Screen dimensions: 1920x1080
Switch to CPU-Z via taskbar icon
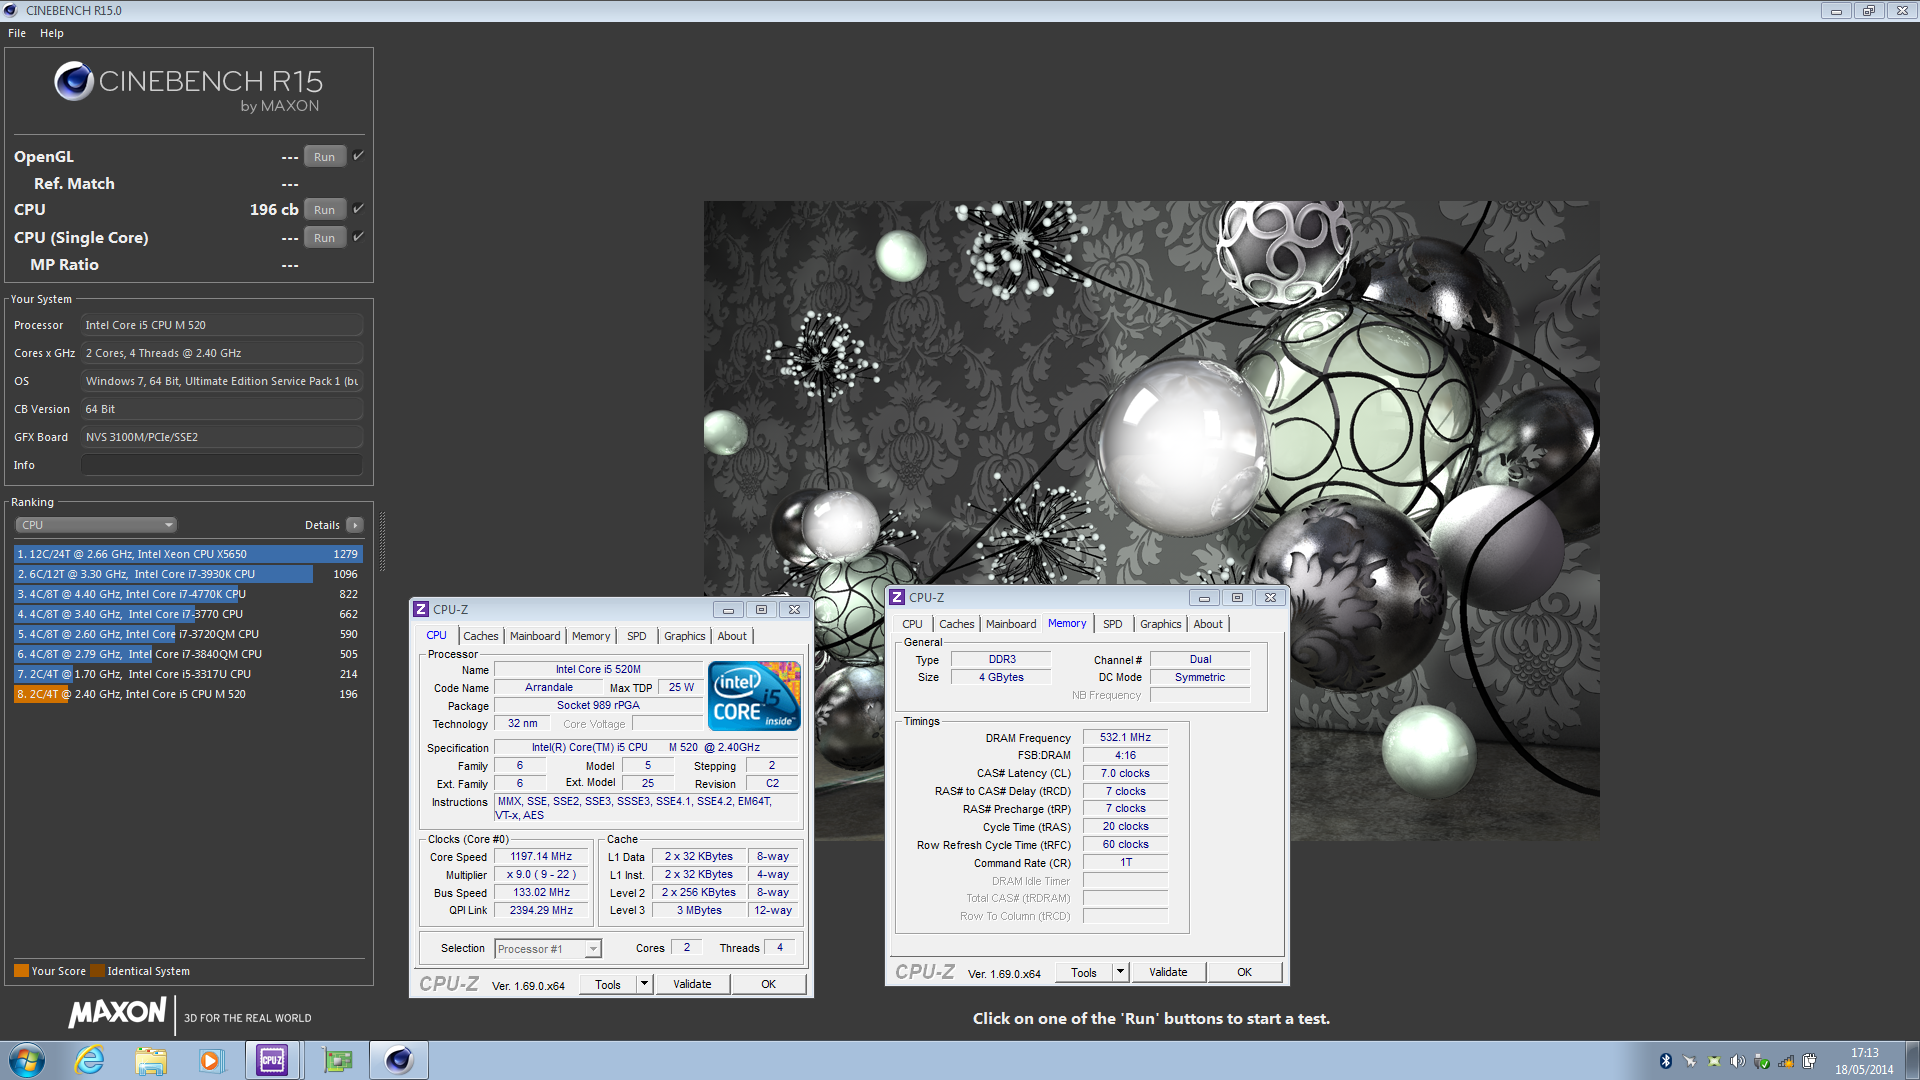click(x=272, y=1060)
